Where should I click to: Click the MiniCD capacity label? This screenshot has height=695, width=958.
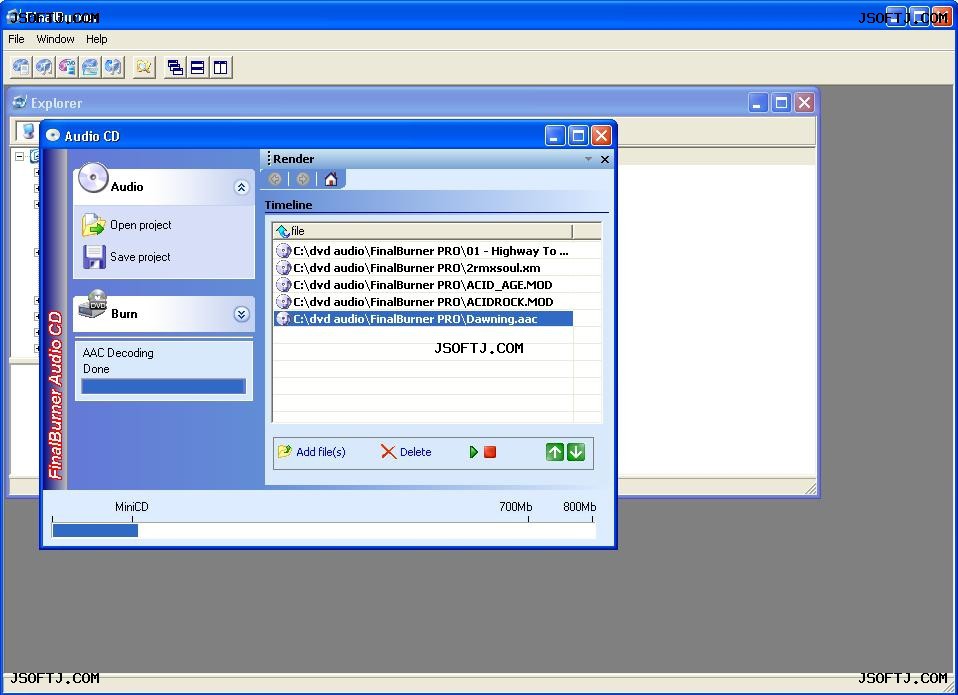pyautogui.click(x=132, y=507)
